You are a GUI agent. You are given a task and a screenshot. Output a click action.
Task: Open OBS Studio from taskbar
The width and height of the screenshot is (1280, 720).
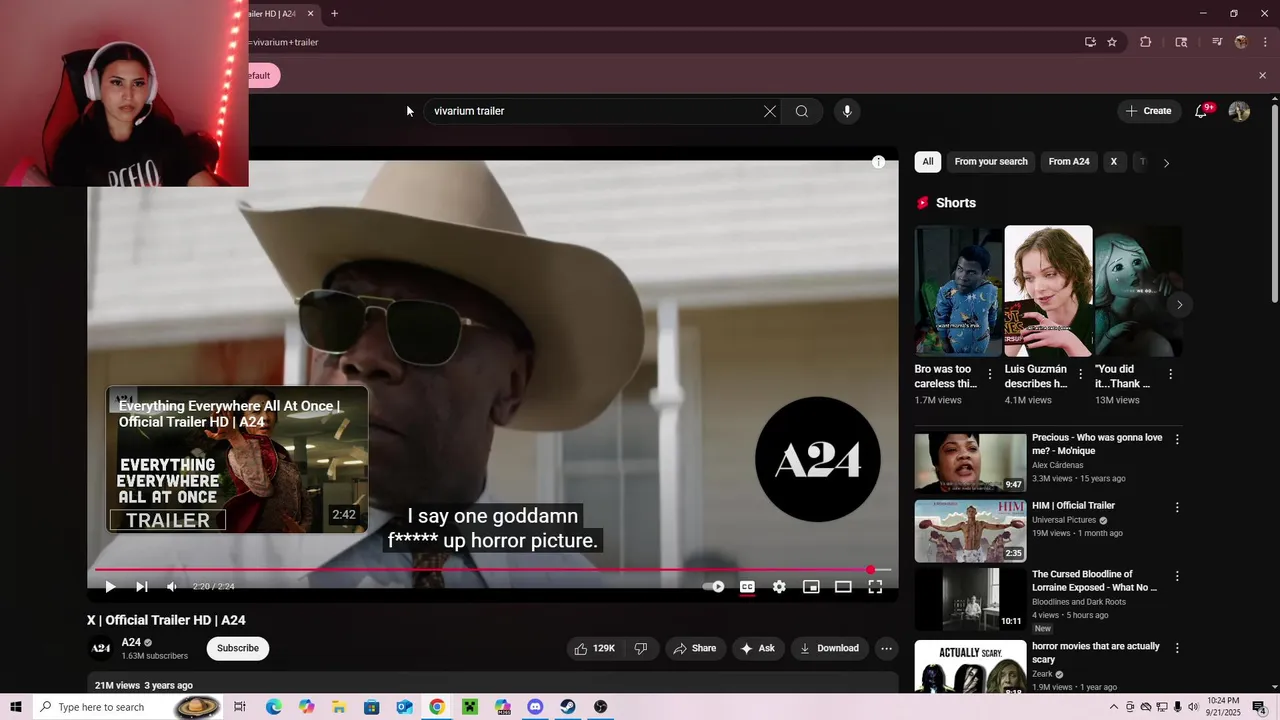(x=600, y=707)
